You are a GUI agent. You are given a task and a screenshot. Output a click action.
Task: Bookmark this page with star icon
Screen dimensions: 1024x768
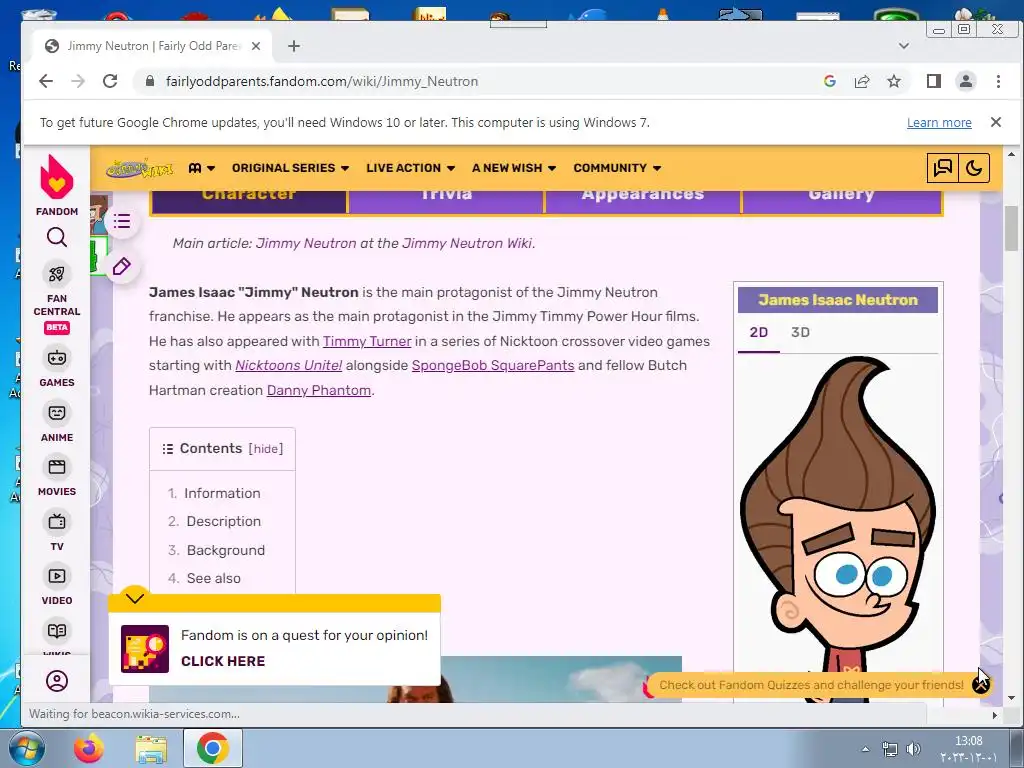(894, 81)
